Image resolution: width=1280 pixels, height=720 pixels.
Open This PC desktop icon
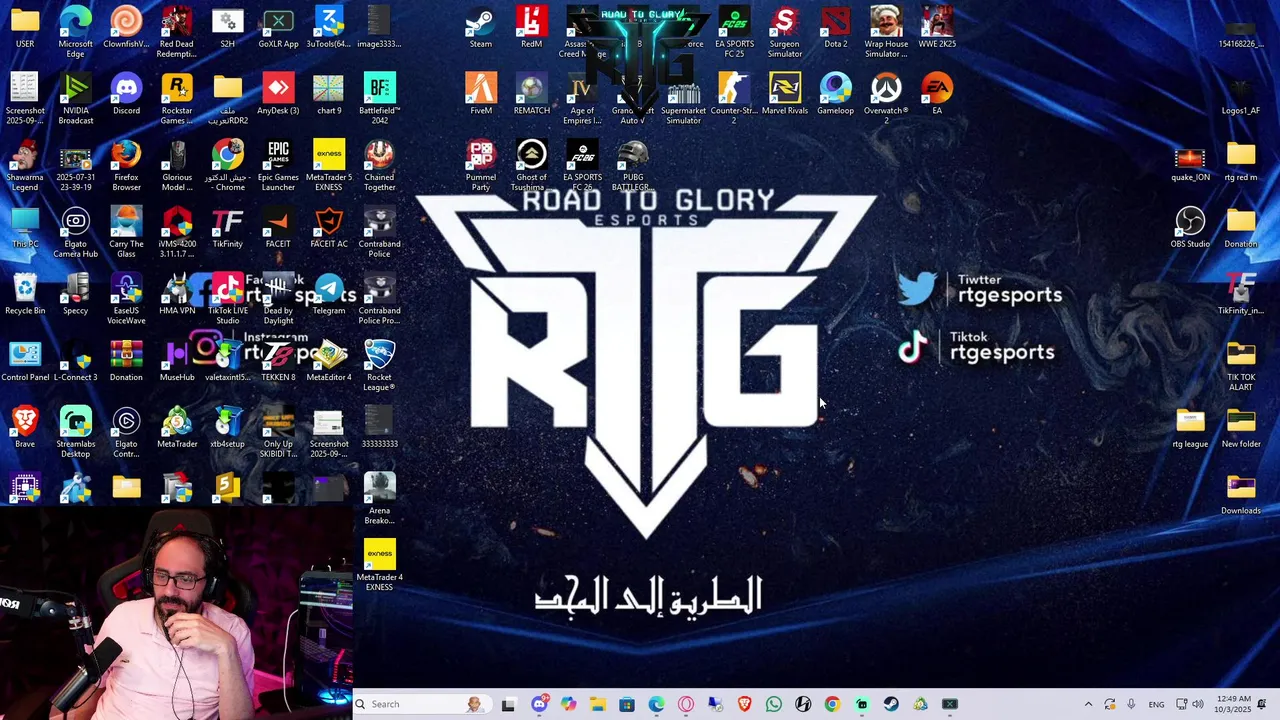(x=25, y=227)
